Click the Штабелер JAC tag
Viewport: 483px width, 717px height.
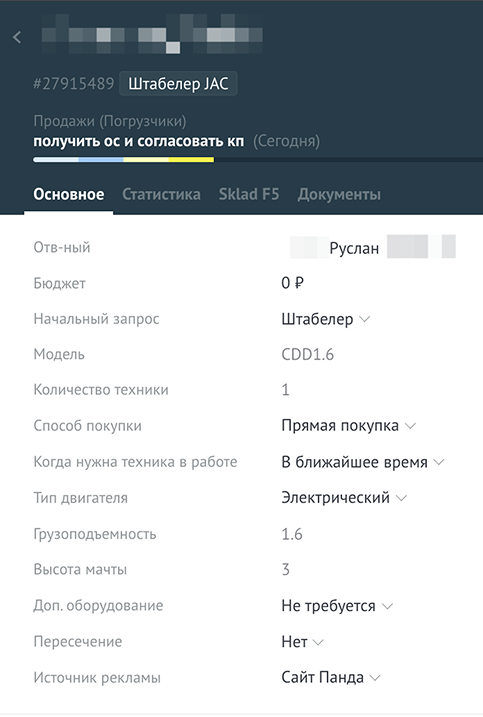(178, 84)
